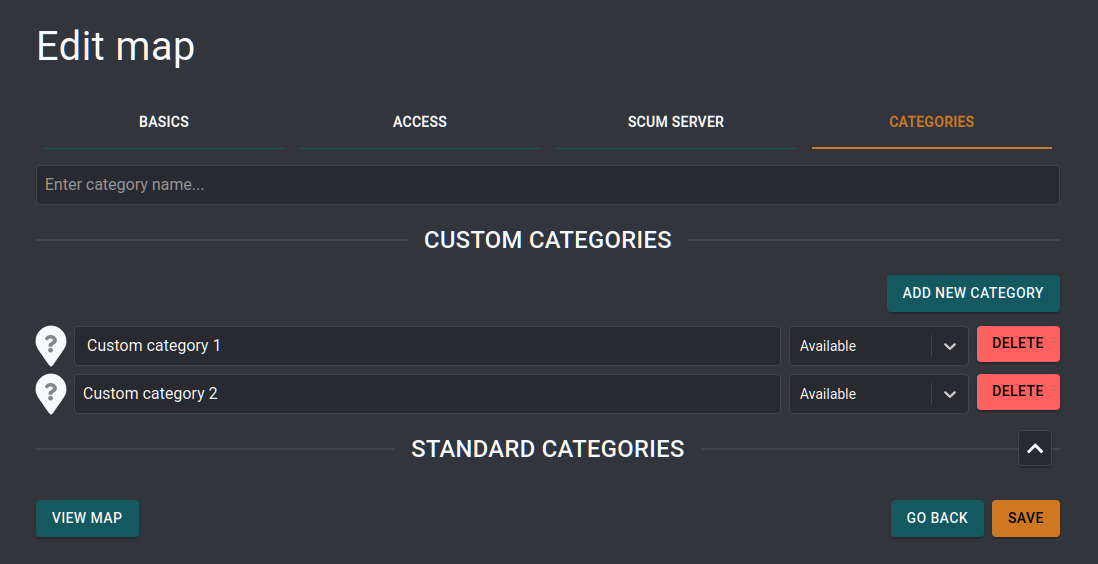Select the Categories tab

[x=931, y=122]
